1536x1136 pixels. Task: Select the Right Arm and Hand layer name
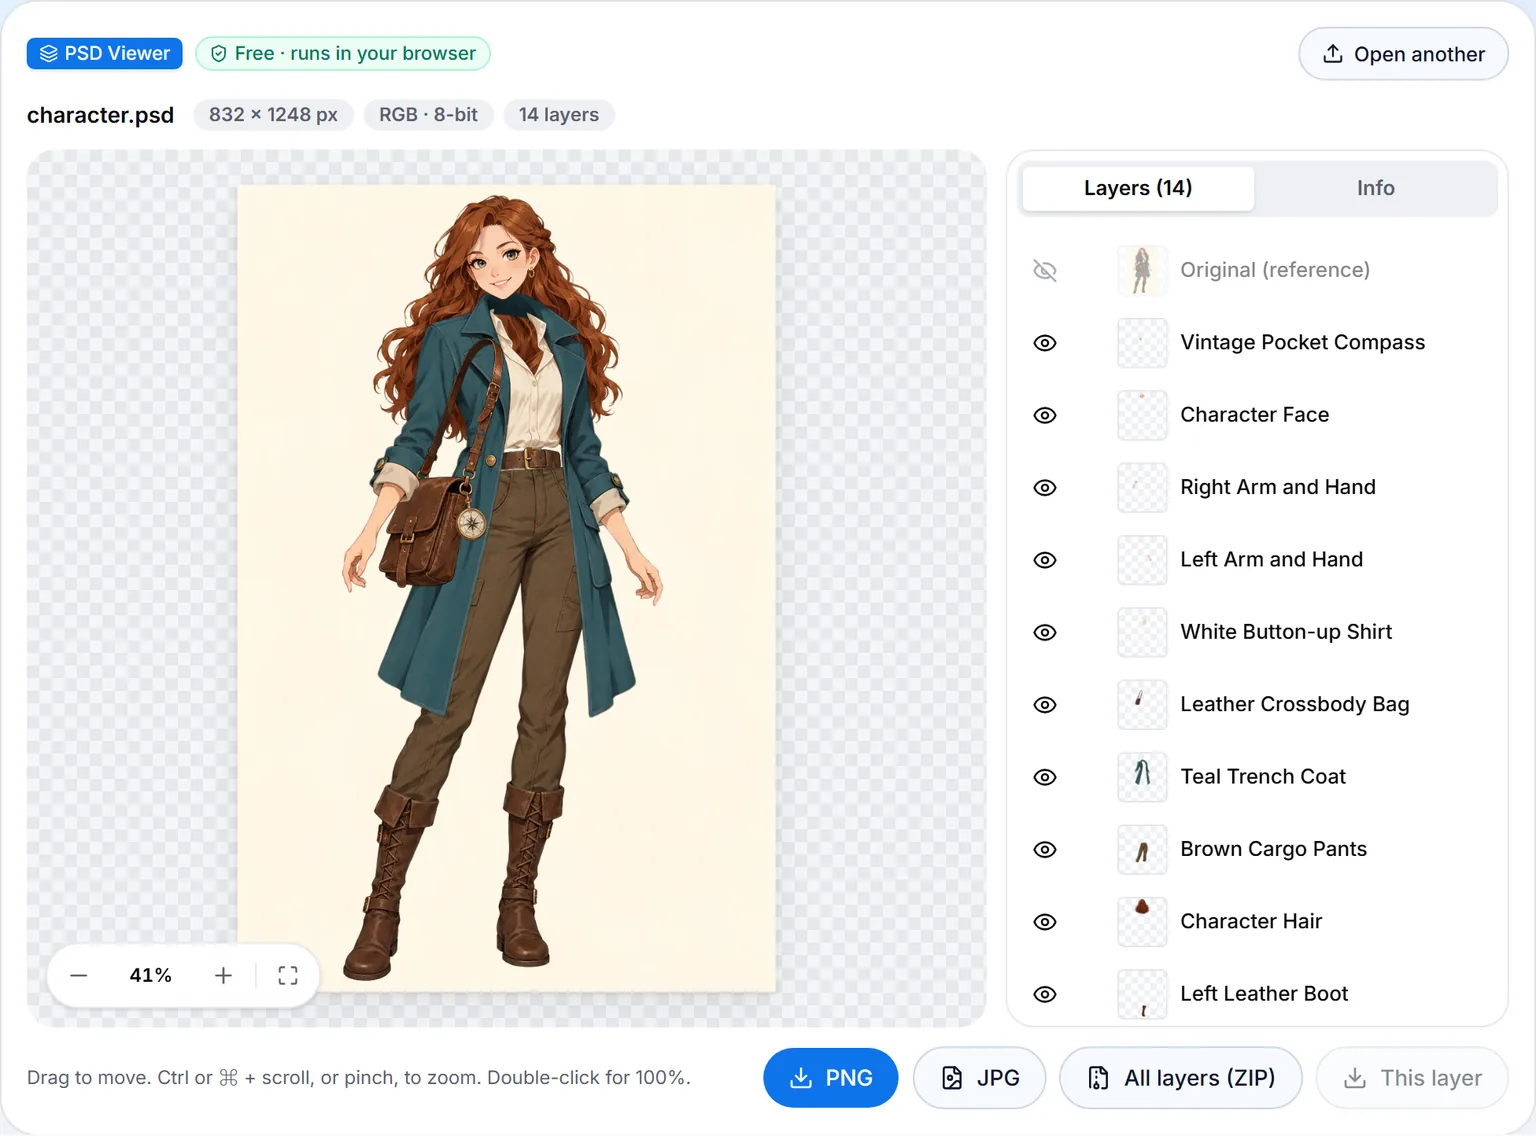(x=1278, y=488)
